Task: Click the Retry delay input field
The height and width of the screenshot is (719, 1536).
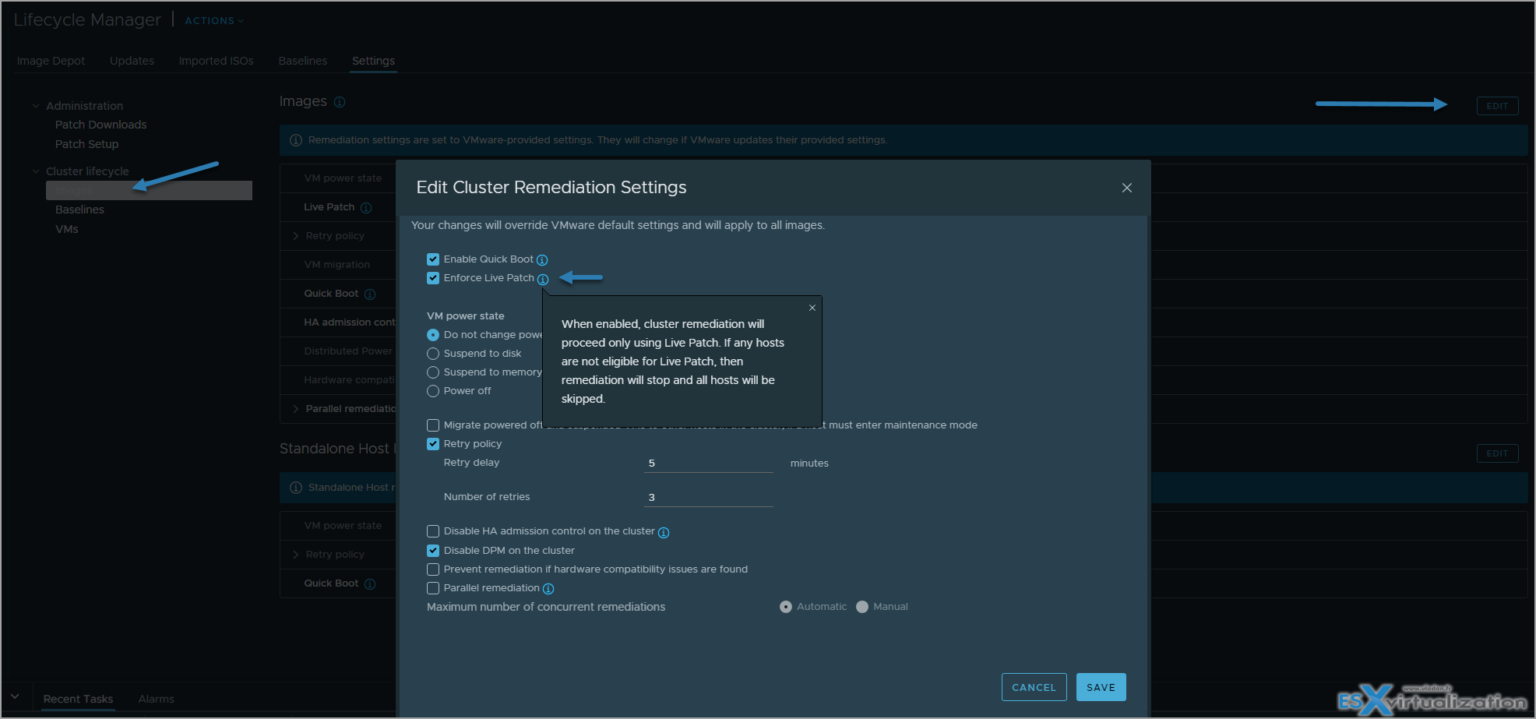Action: (x=708, y=462)
